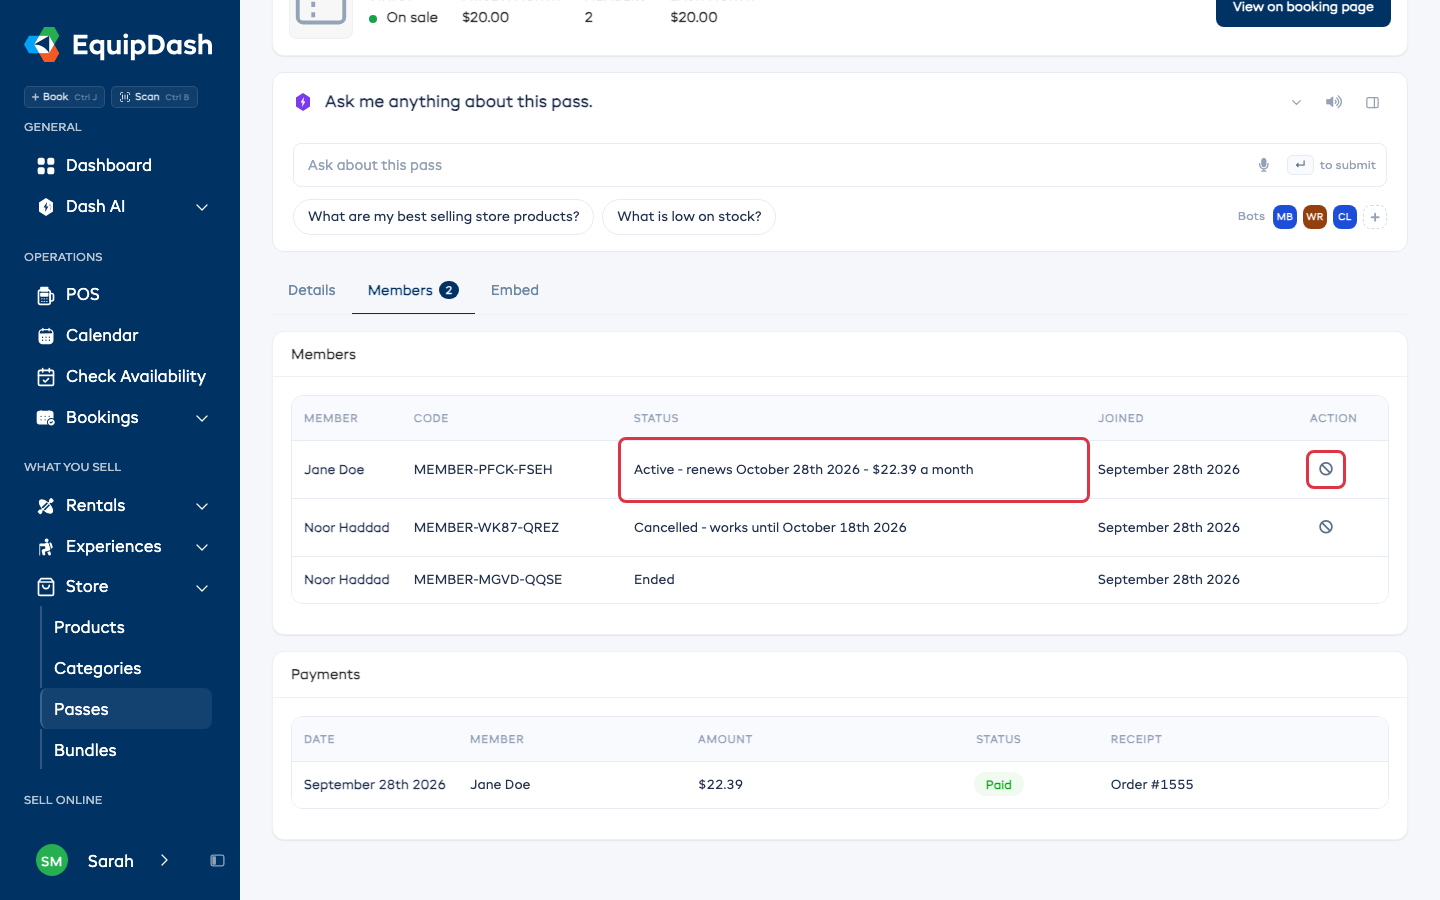Open Sarah's account menu arrow
This screenshot has height=900, width=1440.
point(164,860)
